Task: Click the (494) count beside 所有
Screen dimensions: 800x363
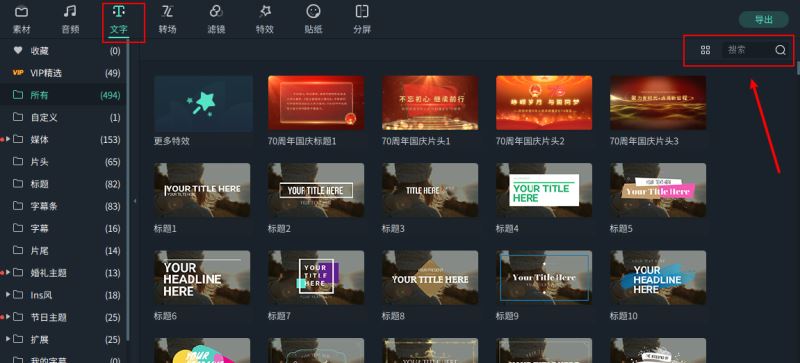Action: [x=110, y=95]
